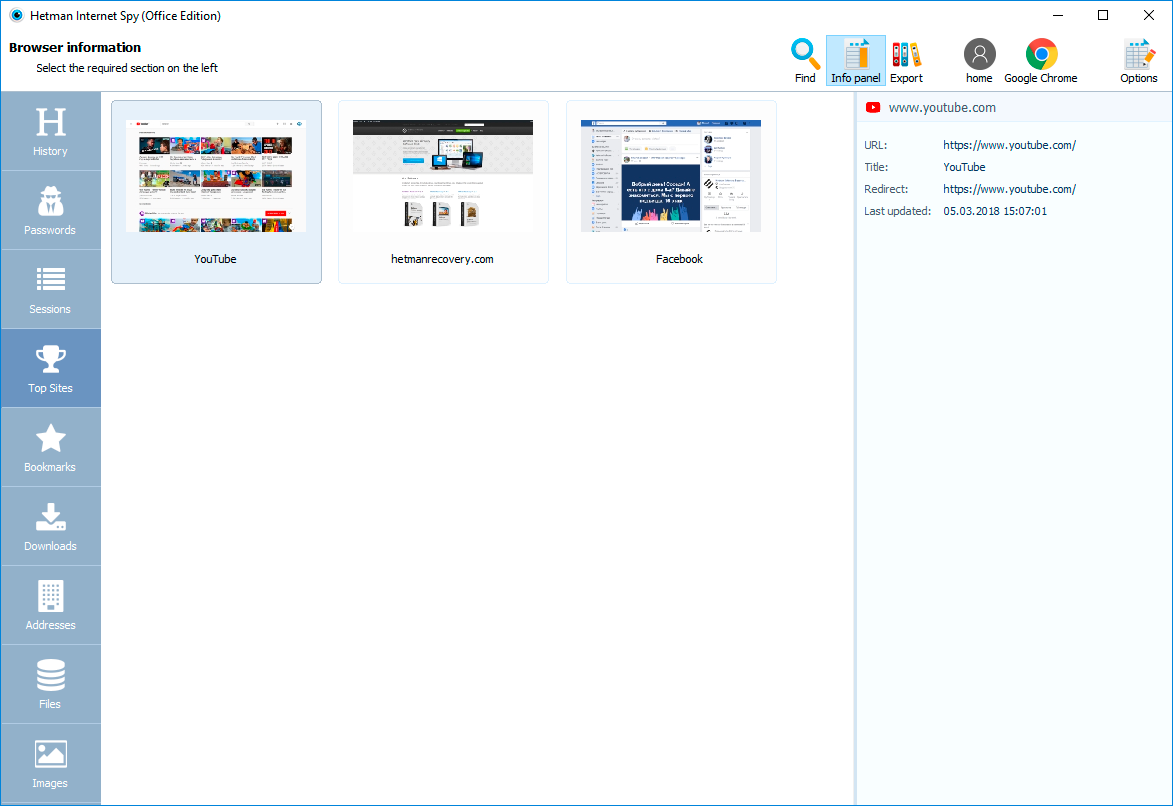Viewport: 1173px width, 806px height.
Task: Click the Export toolbar icon
Action: (x=906, y=61)
